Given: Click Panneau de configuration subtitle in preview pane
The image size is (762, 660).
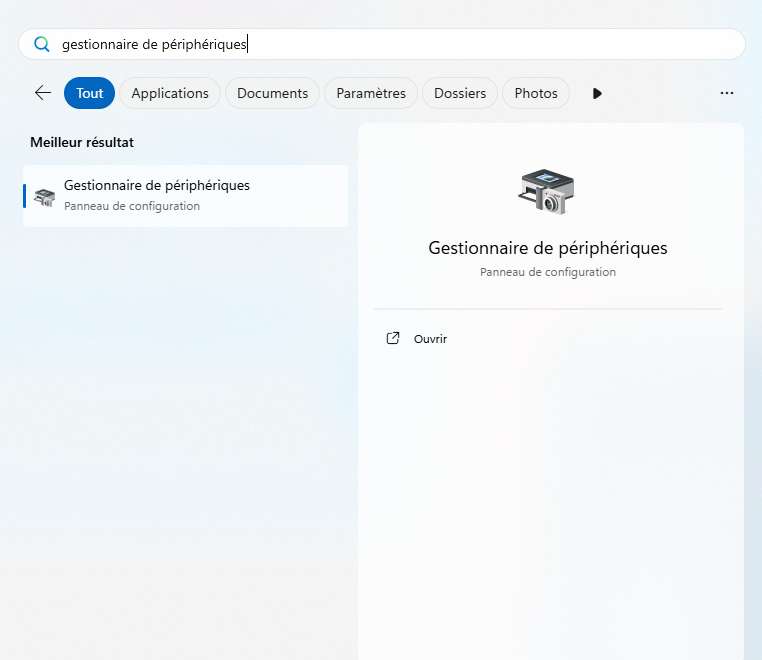Looking at the screenshot, I should click(547, 272).
